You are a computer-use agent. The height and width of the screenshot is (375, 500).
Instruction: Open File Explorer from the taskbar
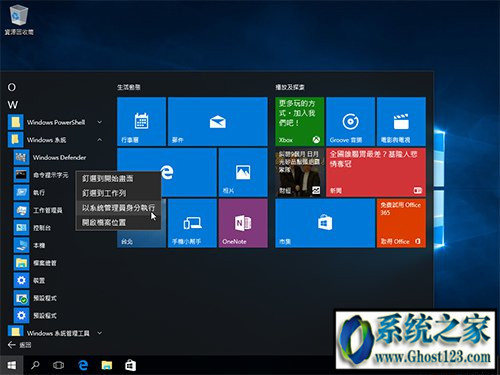point(107,365)
